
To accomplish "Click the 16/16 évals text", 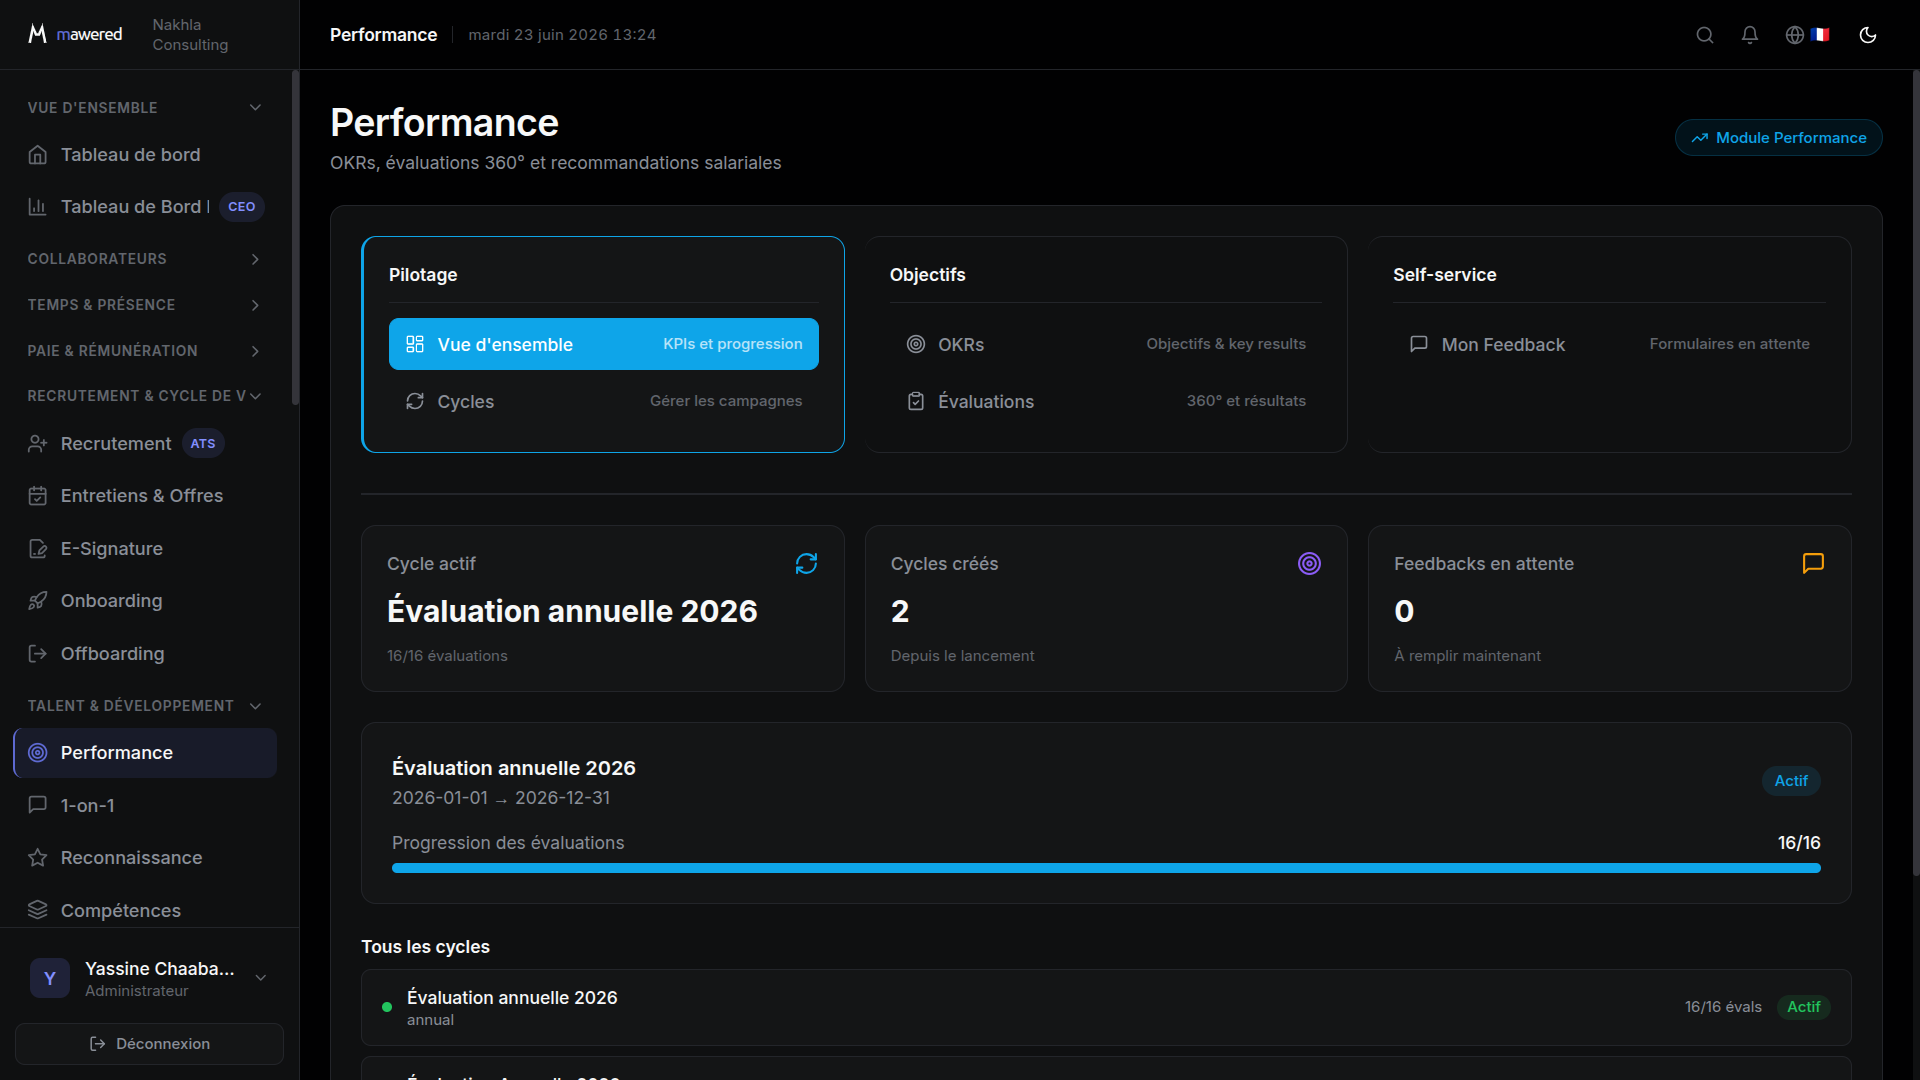I will pos(1723,1007).
